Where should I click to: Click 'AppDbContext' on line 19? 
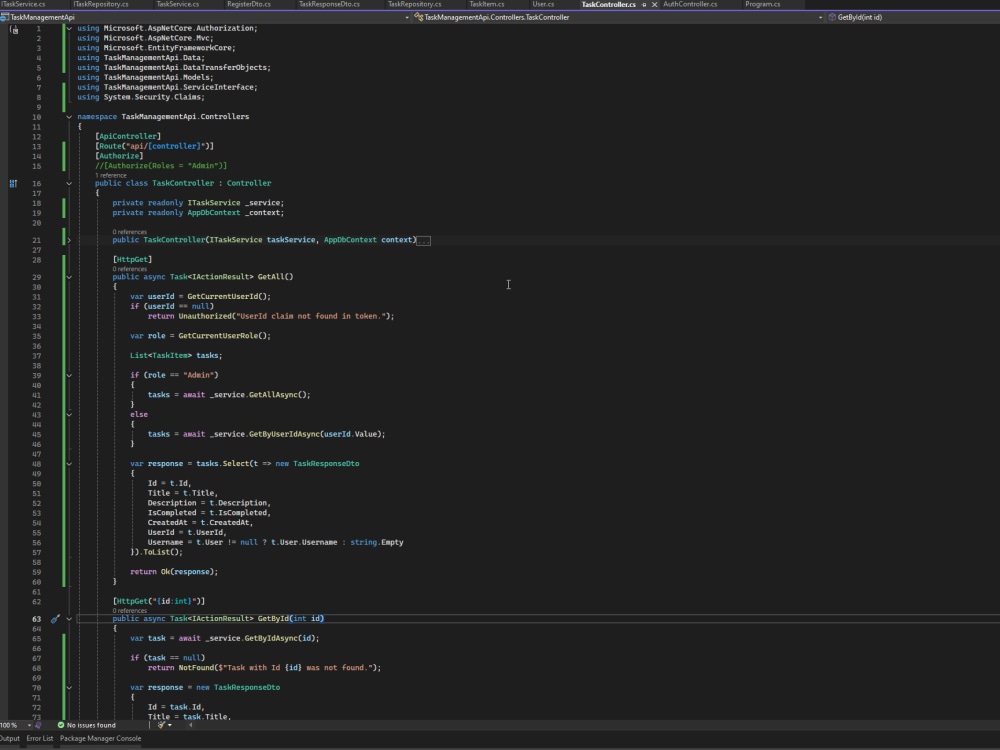[214, 213]
